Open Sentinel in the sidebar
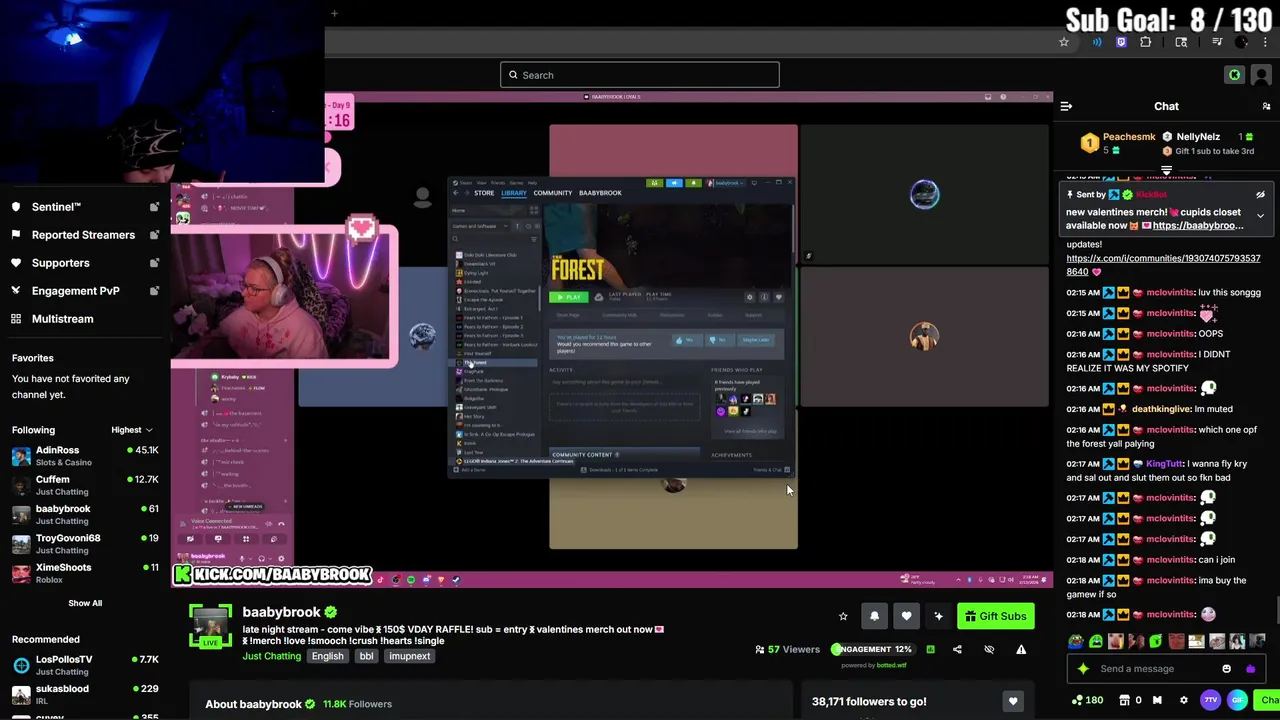 click(84, 207)
